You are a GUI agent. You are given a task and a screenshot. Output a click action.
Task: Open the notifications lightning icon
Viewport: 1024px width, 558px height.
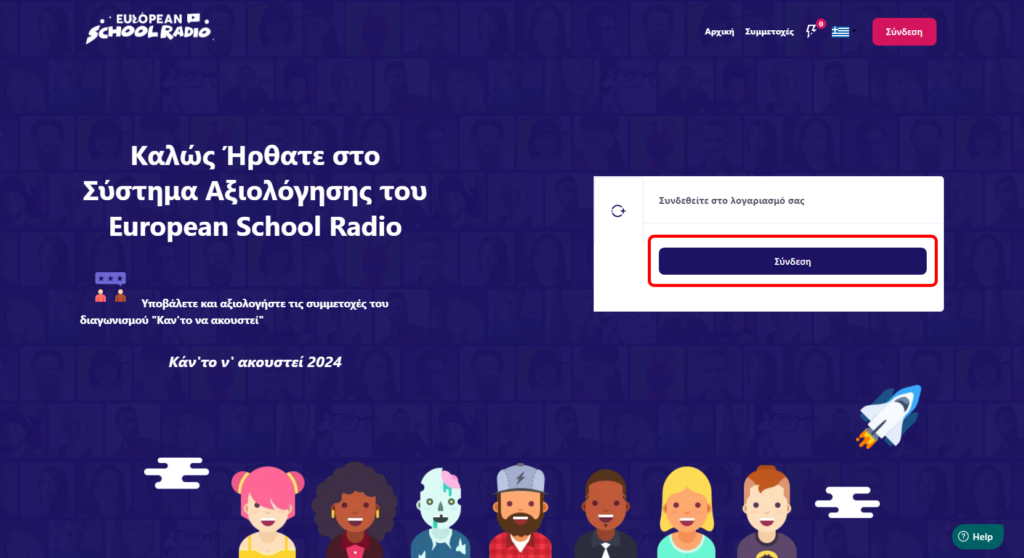811,31
